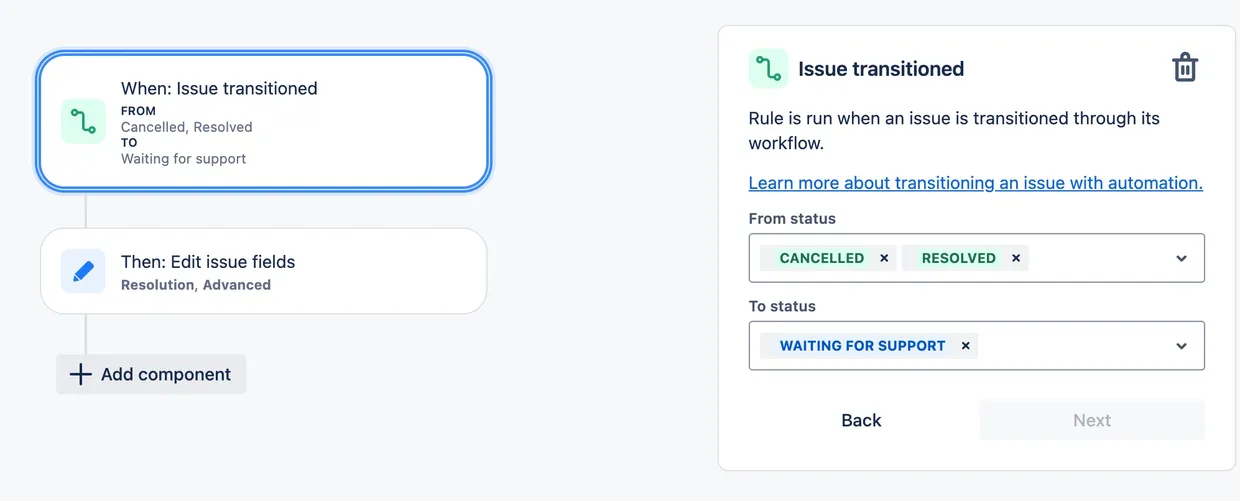This screenshot has width=1240, height=501.
Task: Select the 'When: Issue transitioned' trigger card
Action: pyautogui.click(x=300, y=121)
